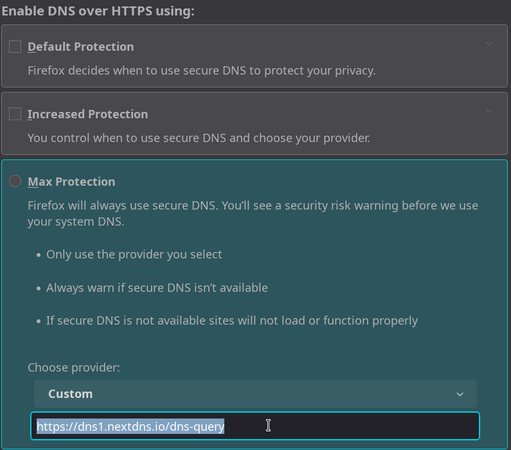Click the Default Protection label text
The image size is (511, 450).
click(x=81, y=47)
